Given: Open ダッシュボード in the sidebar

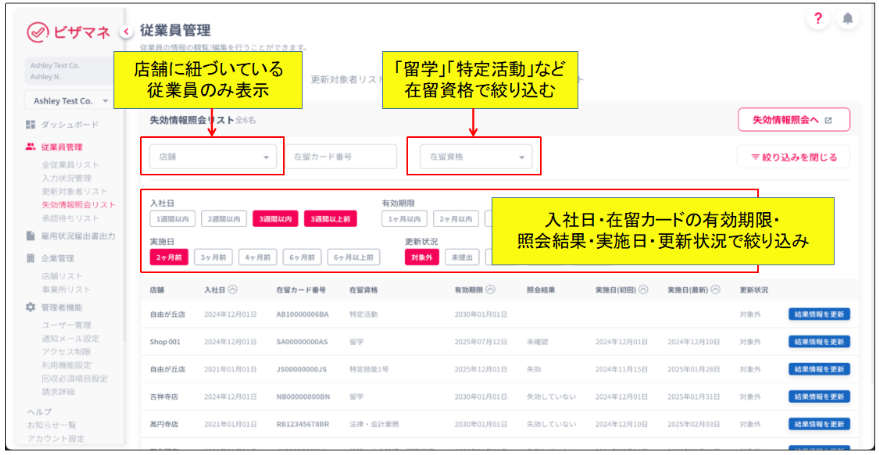Looking at the screenshot, I should pos(69,125).
